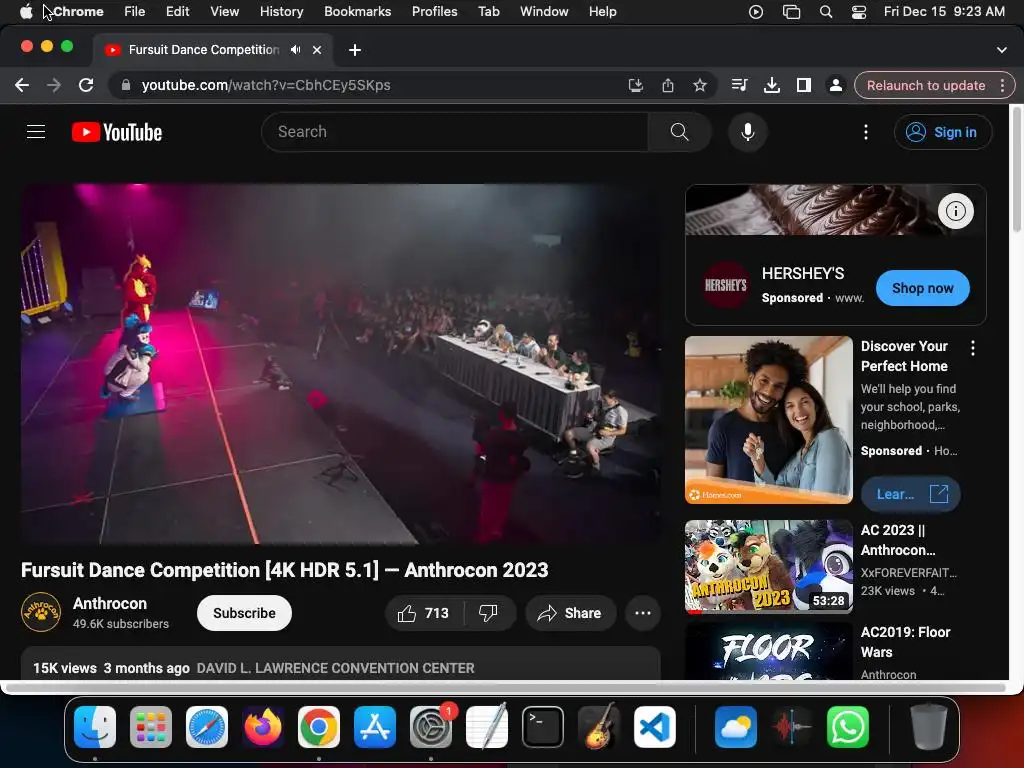Open AC 2023 Anthrocon video thumbnail
This screenshot has width=1024, height=768.
click(769, 567)
